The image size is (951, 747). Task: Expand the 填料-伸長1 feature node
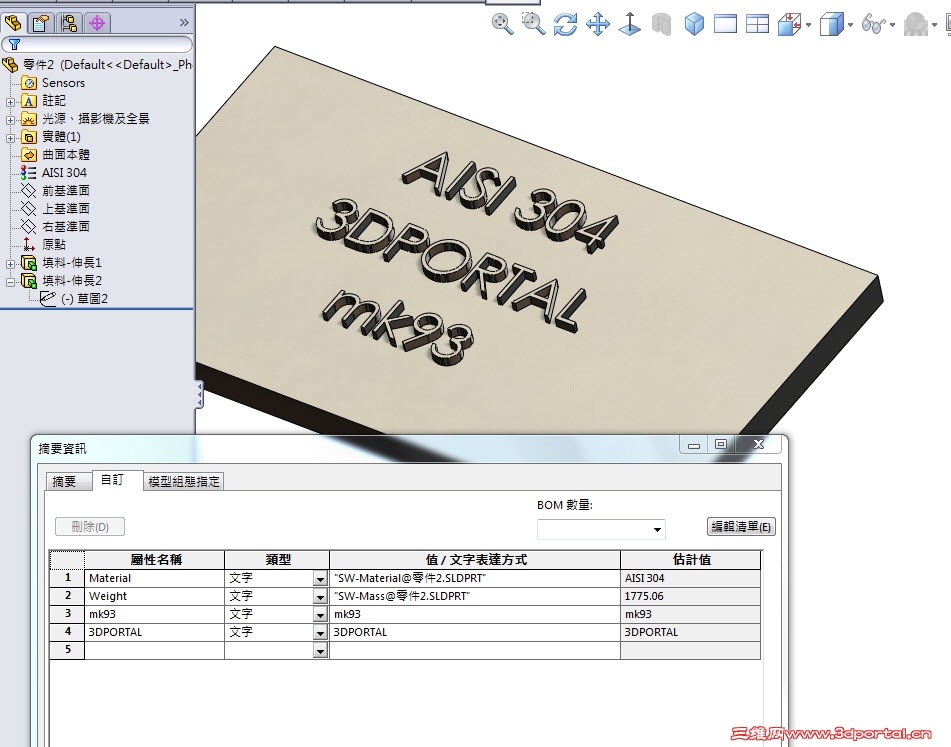pos(10,264)
